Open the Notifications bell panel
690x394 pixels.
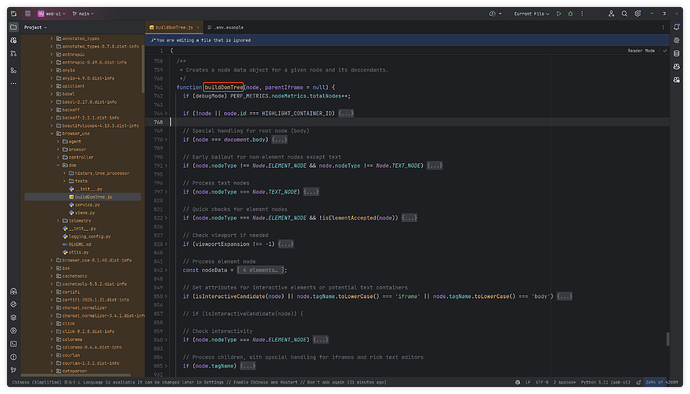click(676, 27)
